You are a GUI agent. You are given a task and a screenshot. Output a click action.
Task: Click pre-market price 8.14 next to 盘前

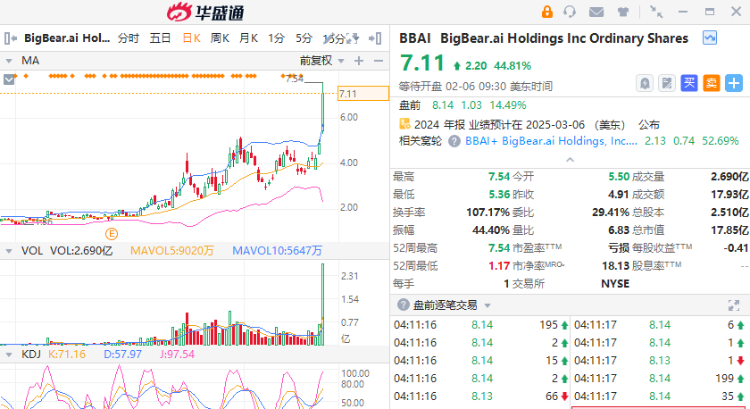coord(443,105)
